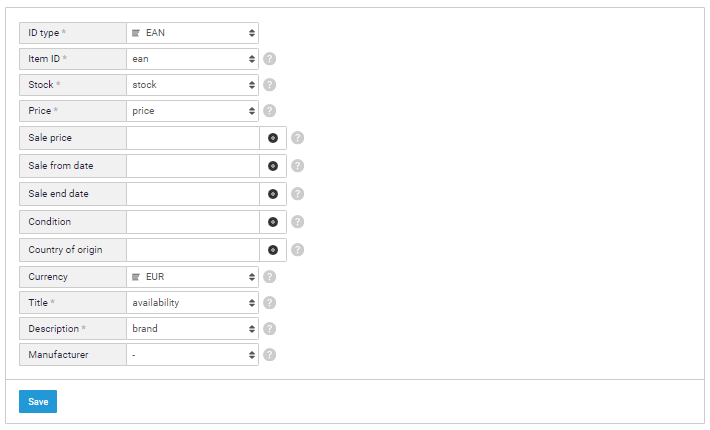
Task: Focus the Country of origin input
Action: pyautogui.click(x=192, y=250)
